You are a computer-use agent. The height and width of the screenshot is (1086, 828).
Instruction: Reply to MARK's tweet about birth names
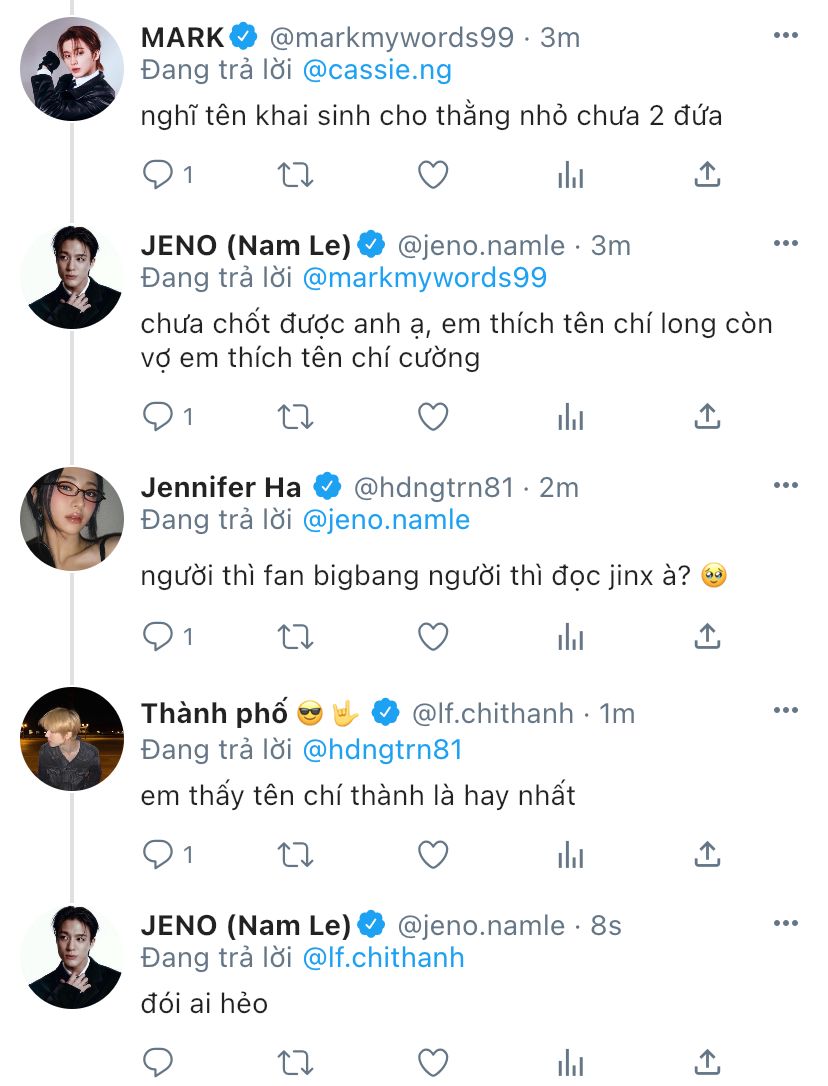point(159,175)
